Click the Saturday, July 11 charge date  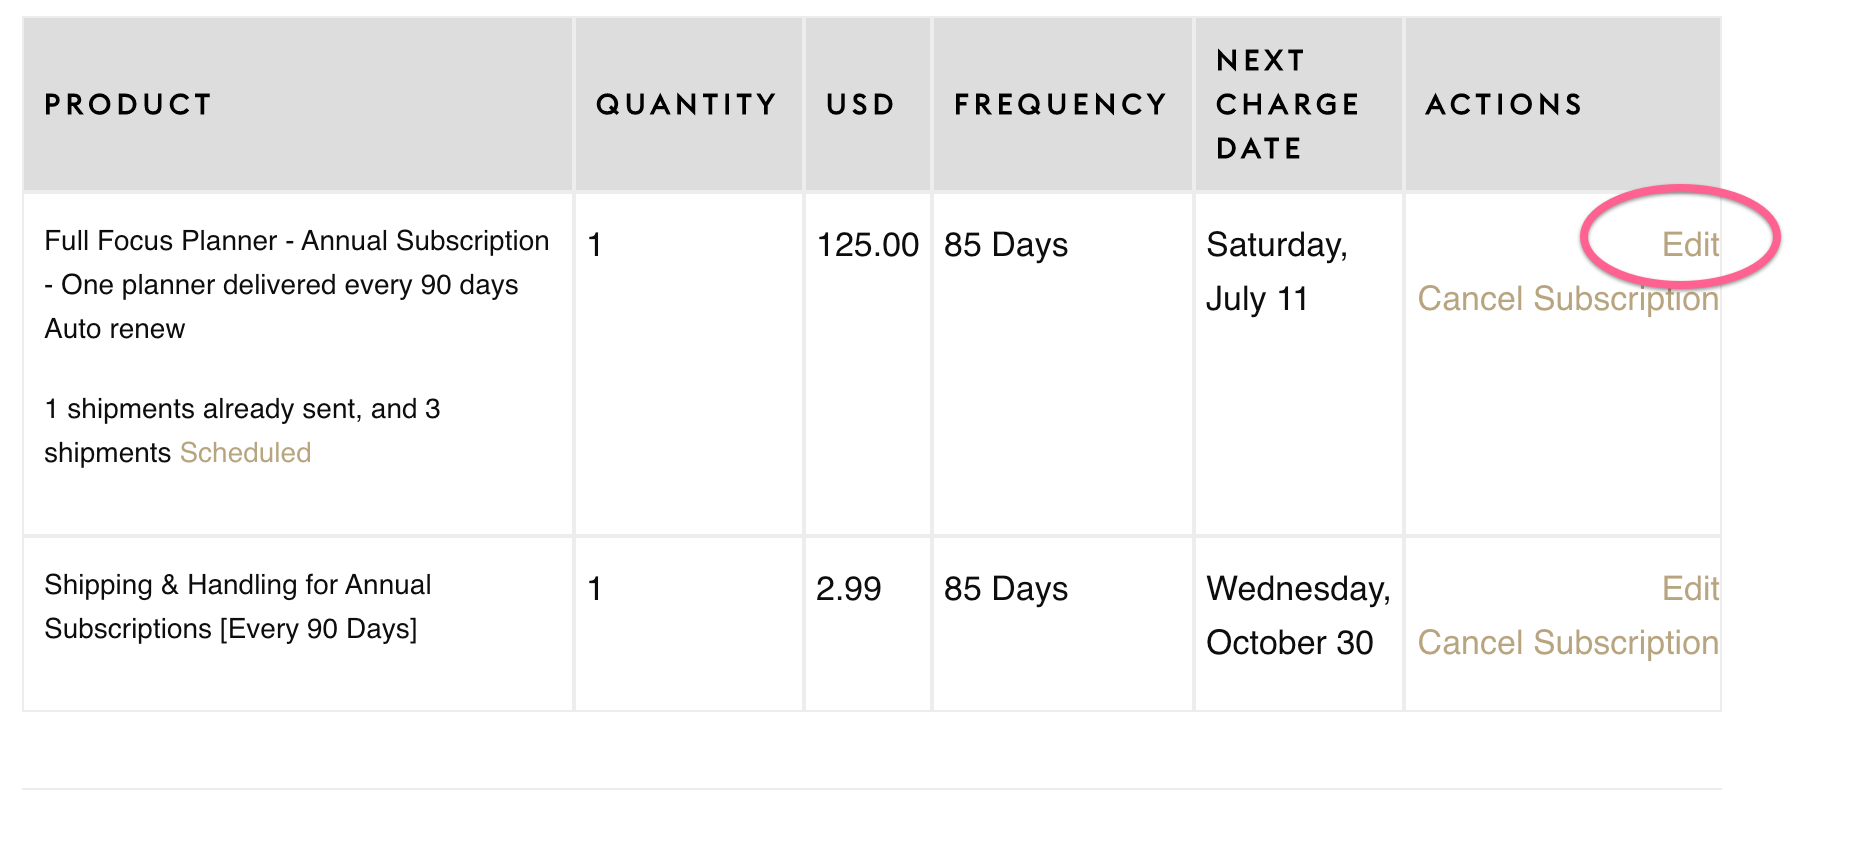tap(1276, 271)
